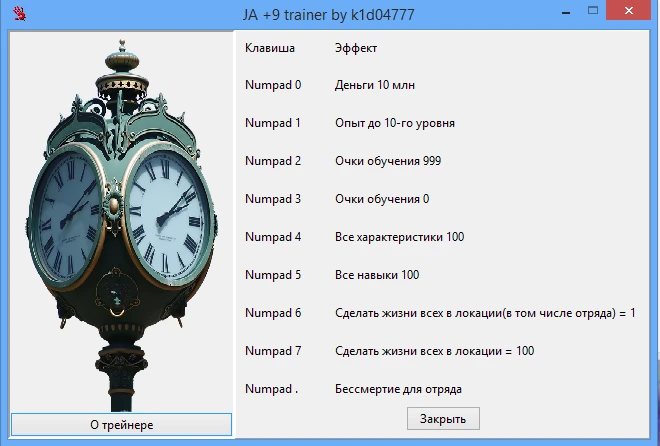Select the 'Numpad .' key label

click(271, 389)
